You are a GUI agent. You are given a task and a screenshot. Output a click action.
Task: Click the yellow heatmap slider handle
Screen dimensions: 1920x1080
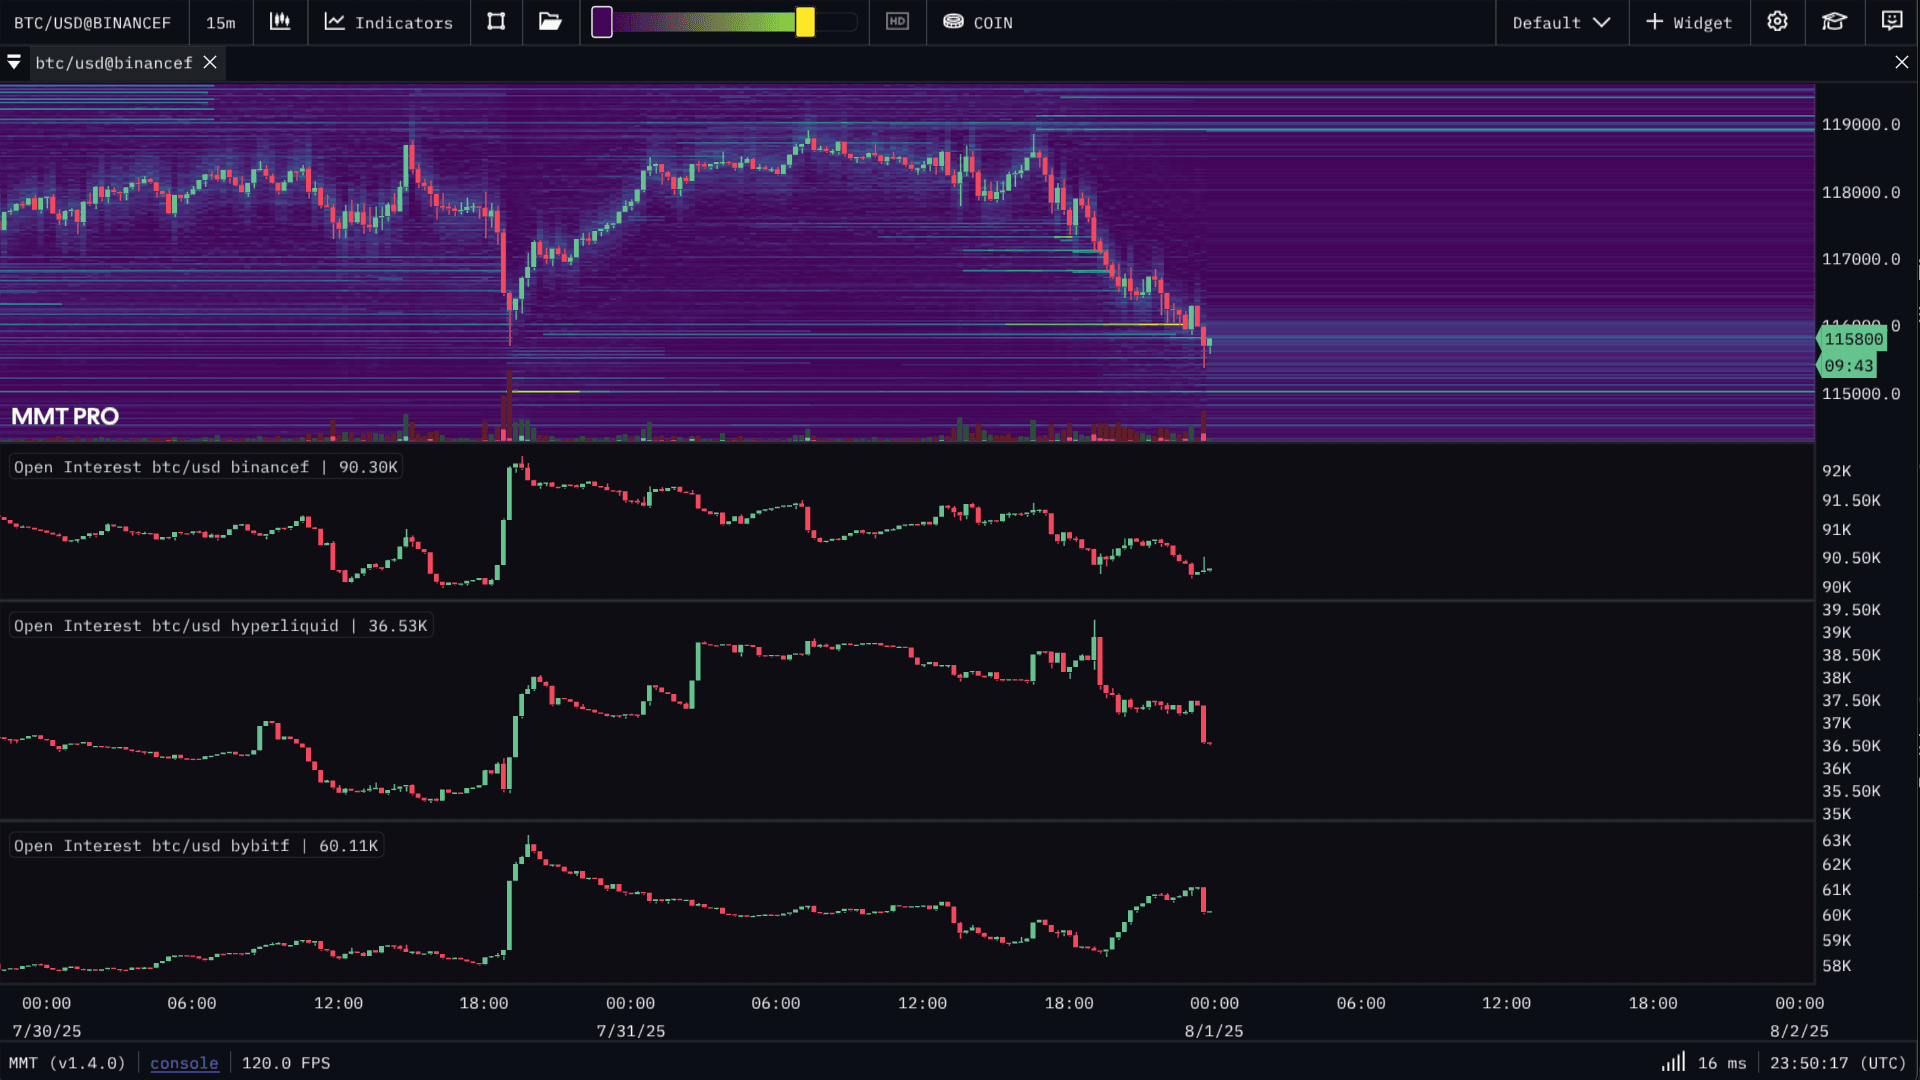[x=805, y=22]
